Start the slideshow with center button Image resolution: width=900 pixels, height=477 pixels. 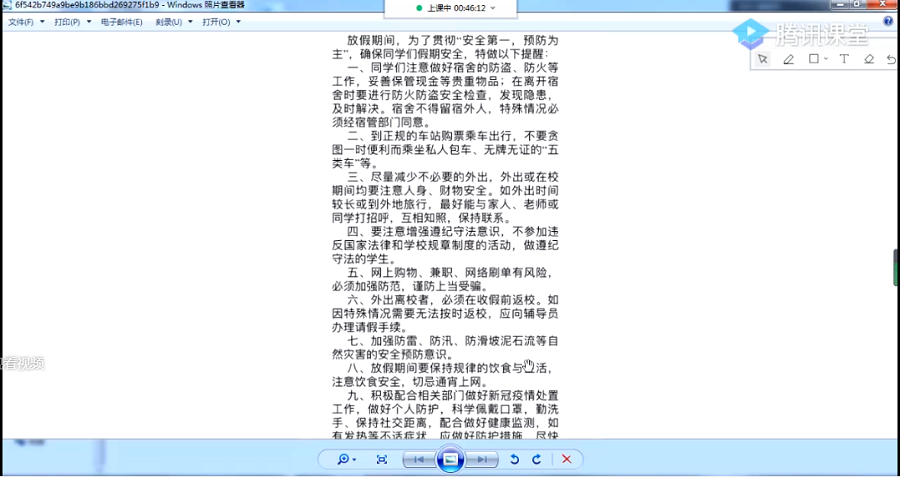tap(450, 459)
